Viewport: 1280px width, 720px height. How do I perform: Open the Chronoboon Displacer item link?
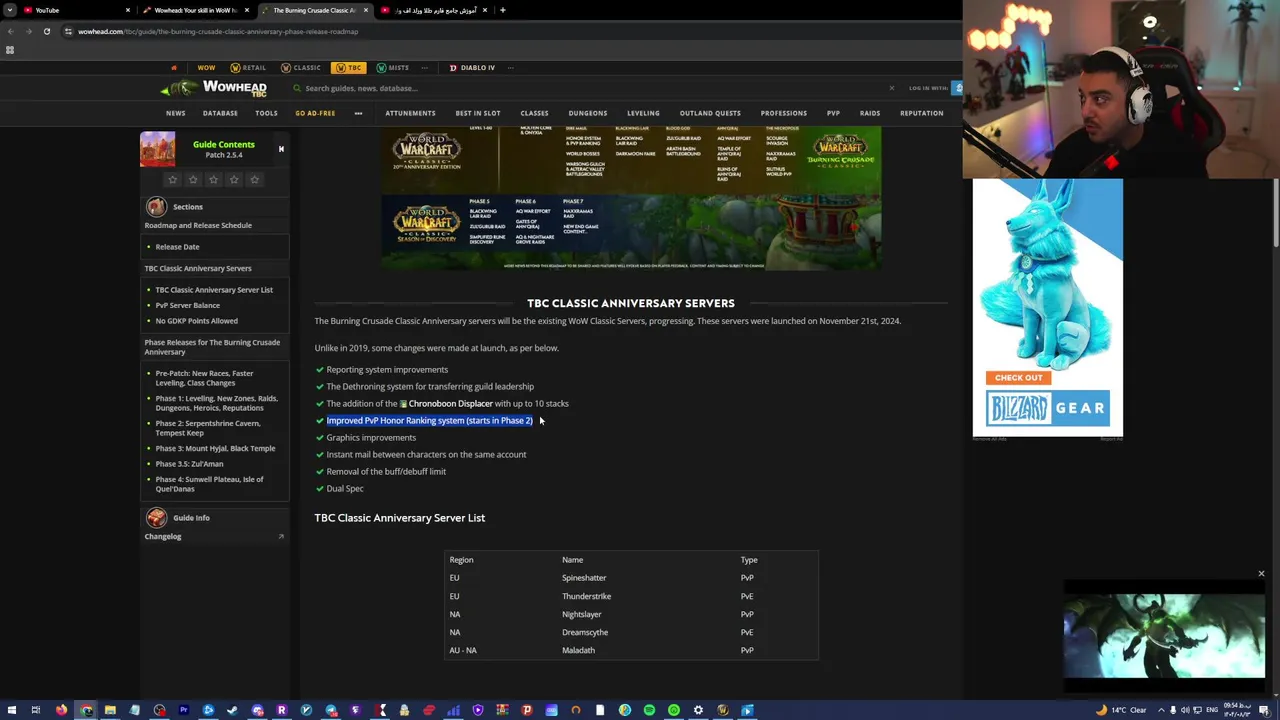[450, 403]
